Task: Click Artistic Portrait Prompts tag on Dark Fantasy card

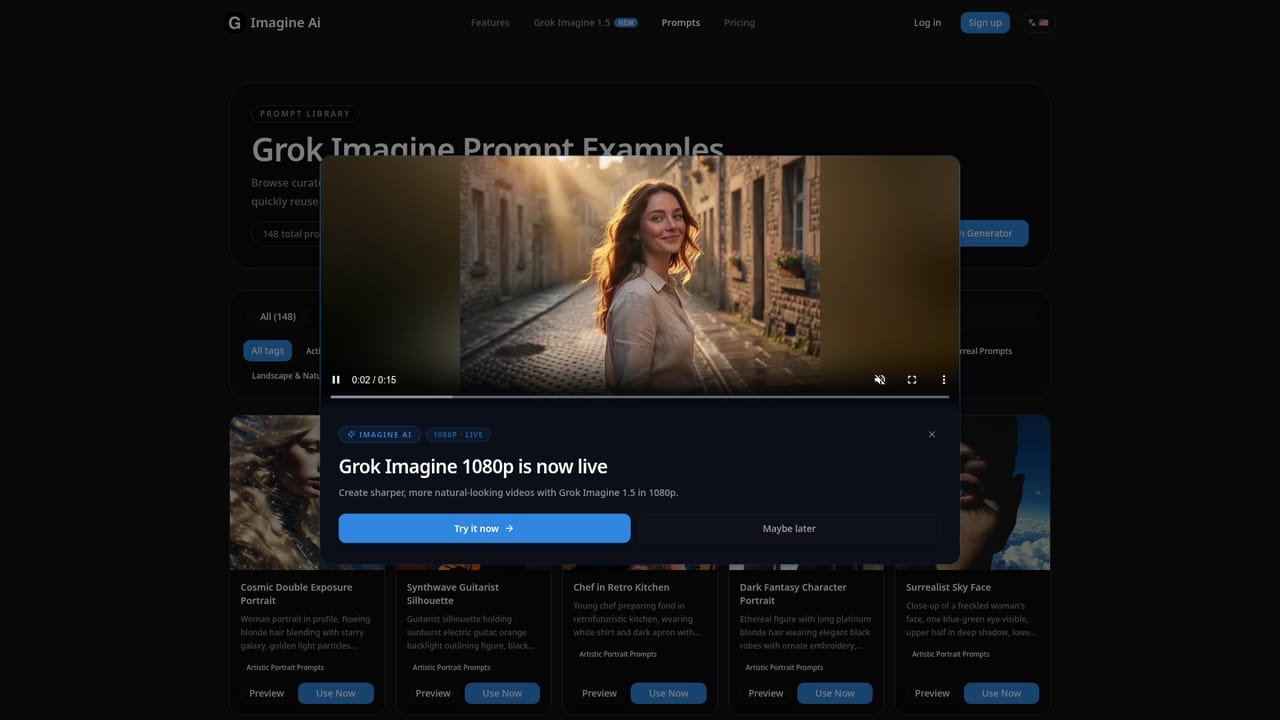Action: [x=784, y=667]
